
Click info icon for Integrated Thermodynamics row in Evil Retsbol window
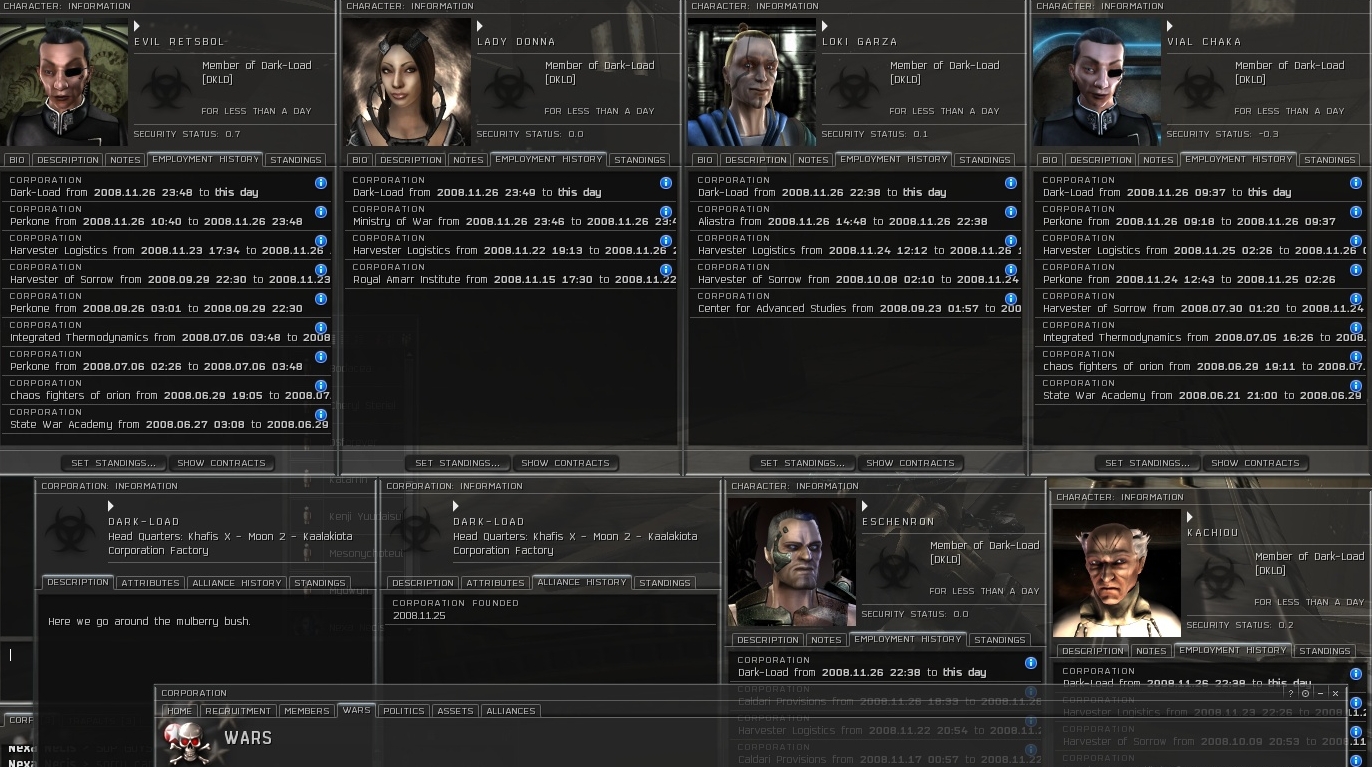pos(321,328)
